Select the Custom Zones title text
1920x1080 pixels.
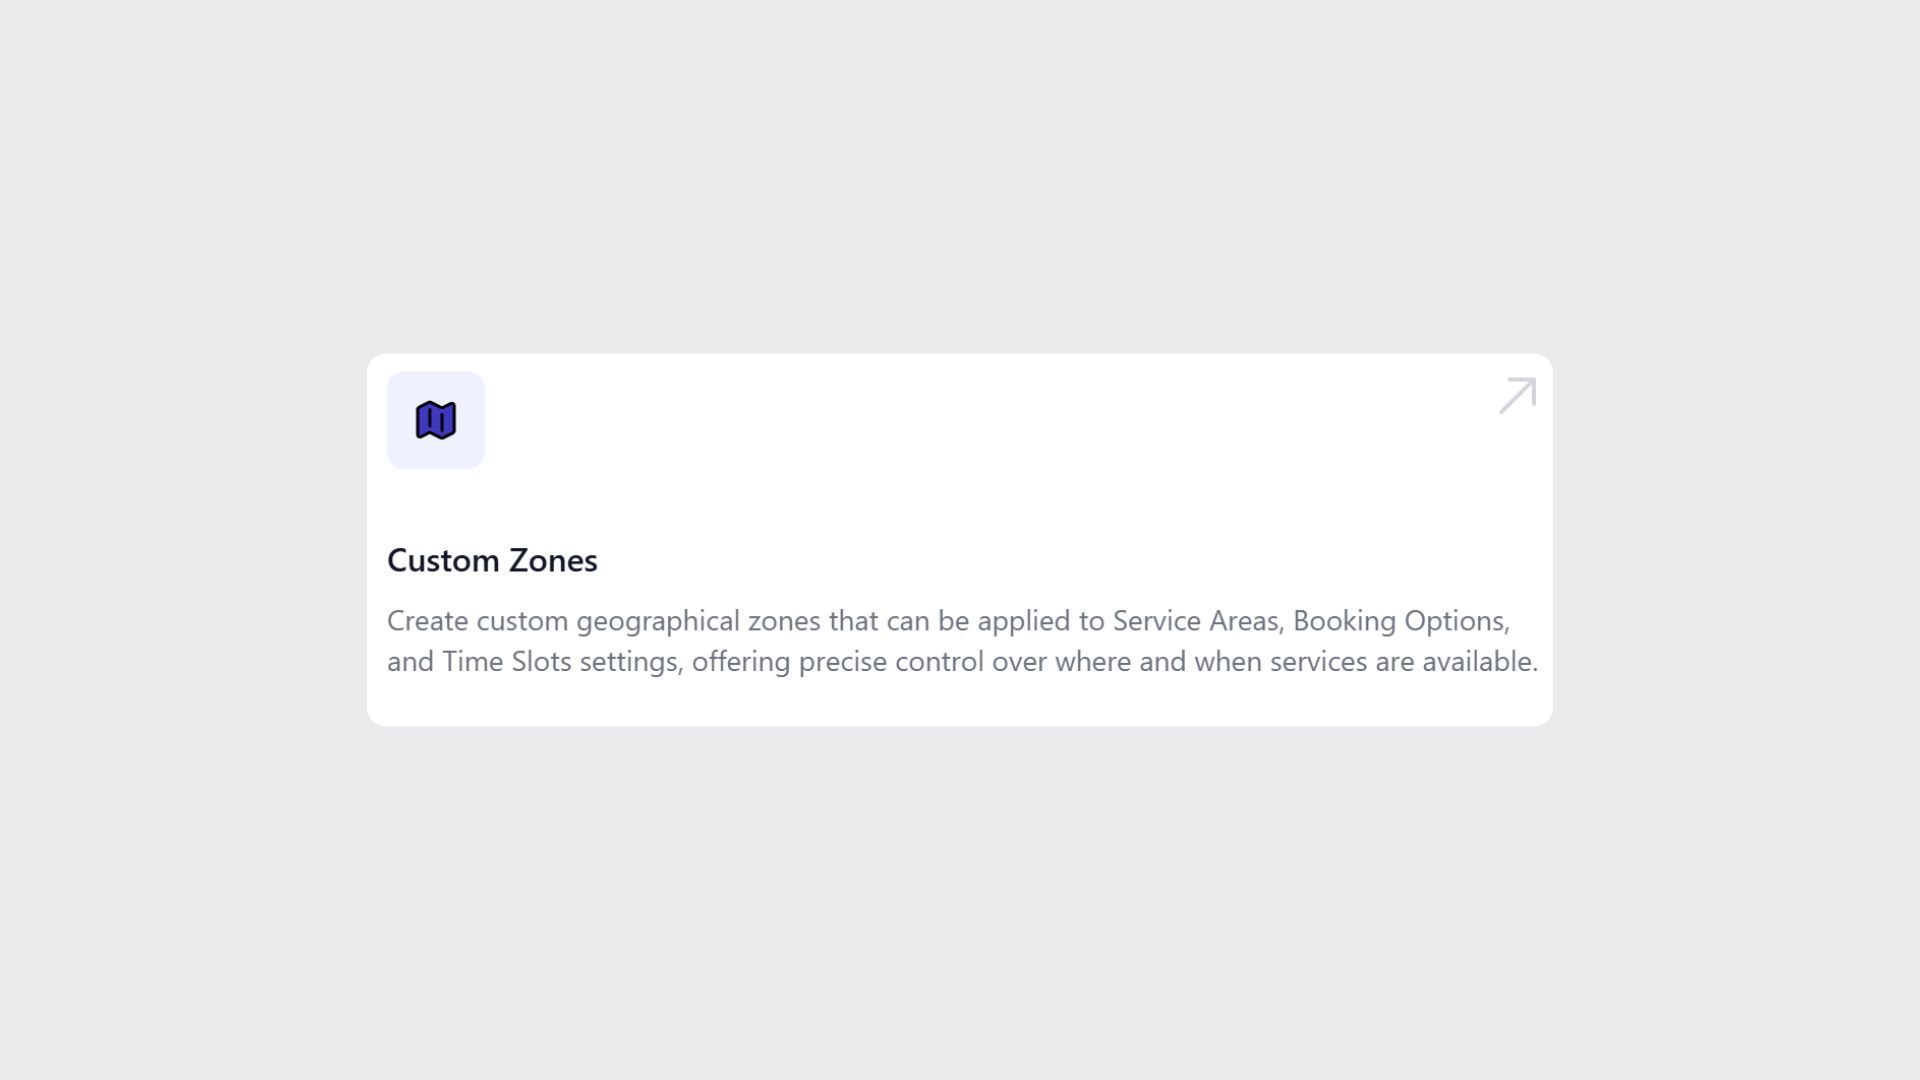[492, 560]
